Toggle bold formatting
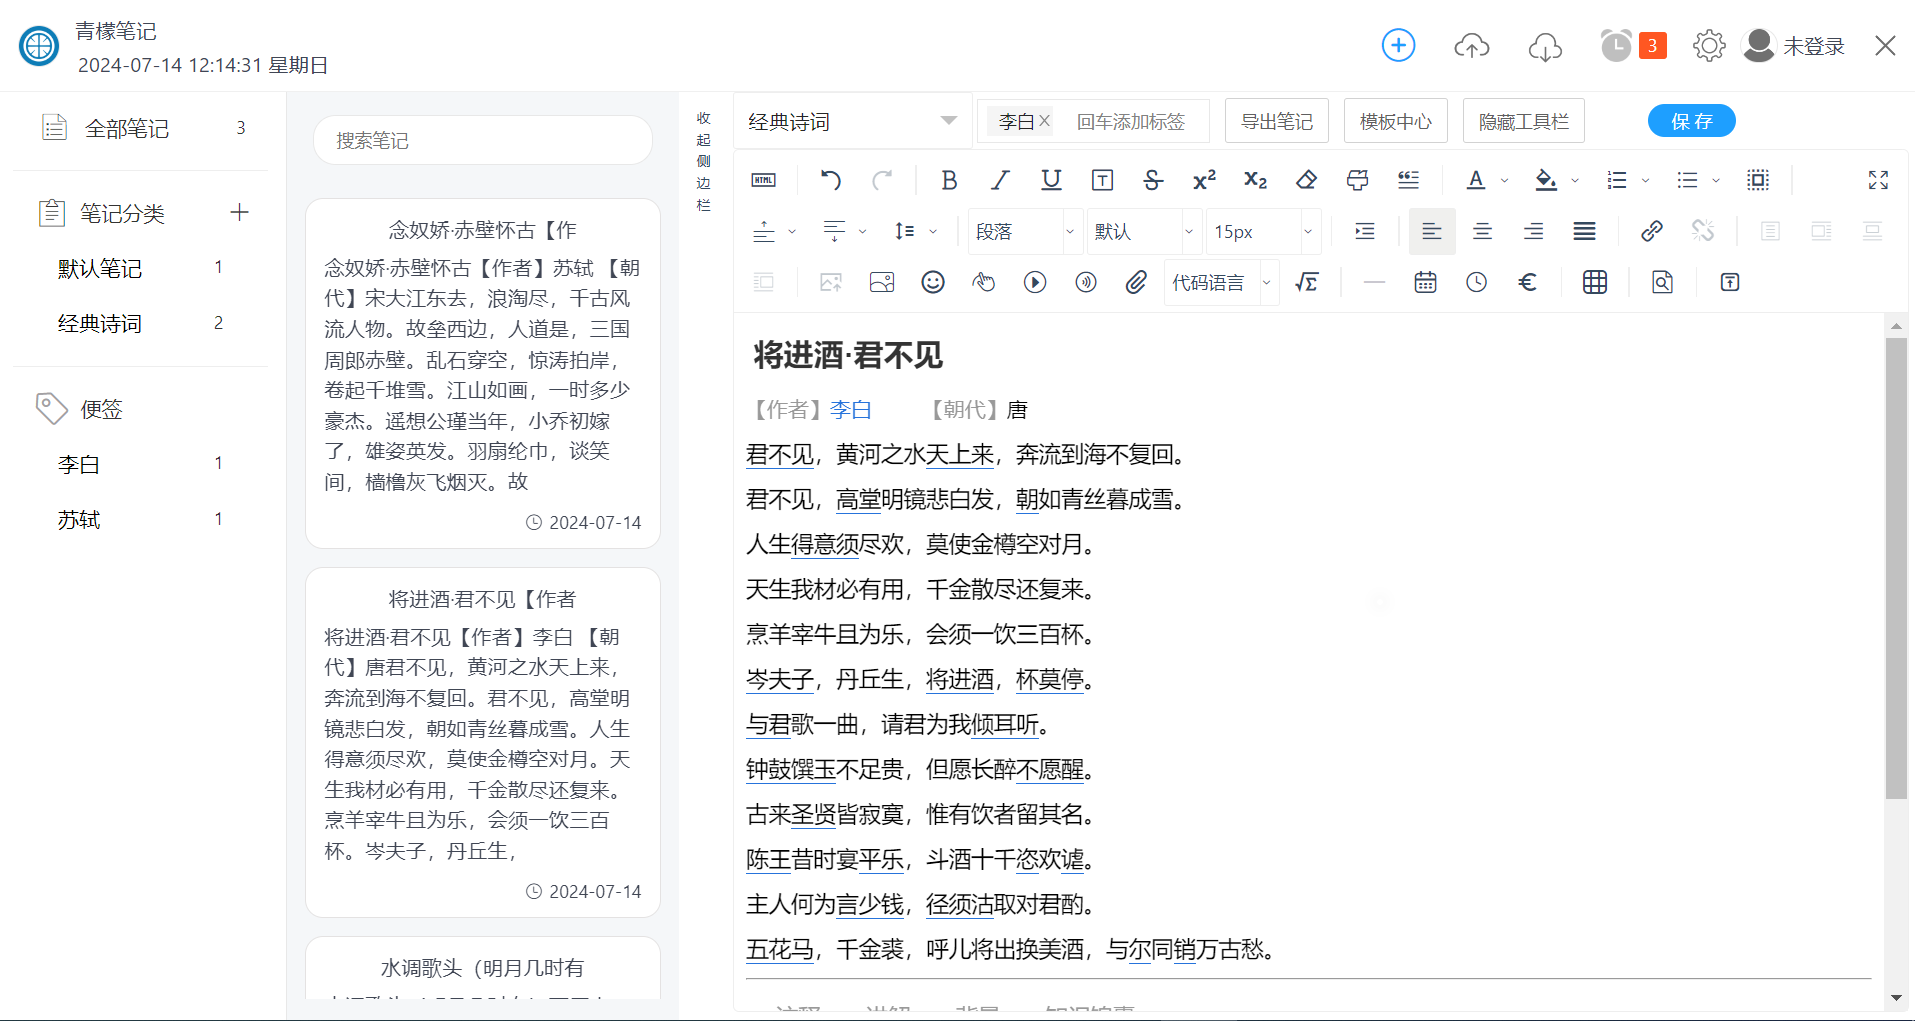This screenshot has width=1915, height=1021. [949, 180]
